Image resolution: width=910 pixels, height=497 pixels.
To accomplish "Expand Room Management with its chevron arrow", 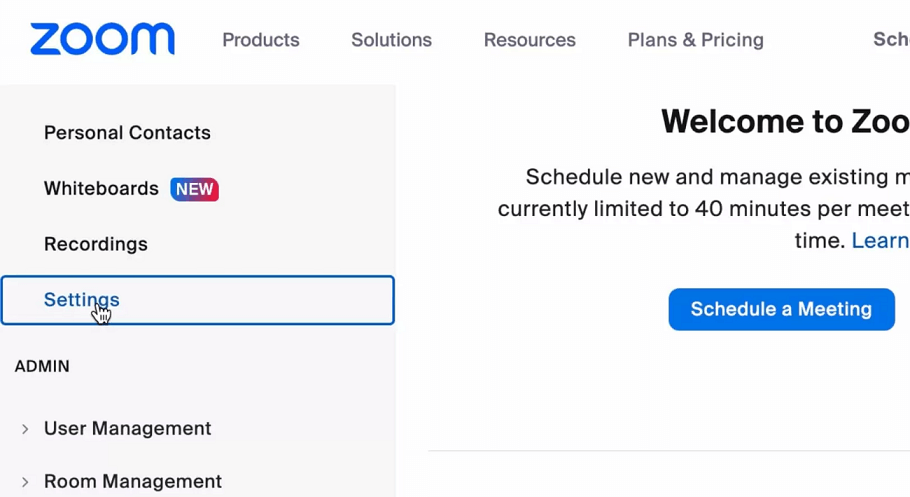I will coord(25,482).
